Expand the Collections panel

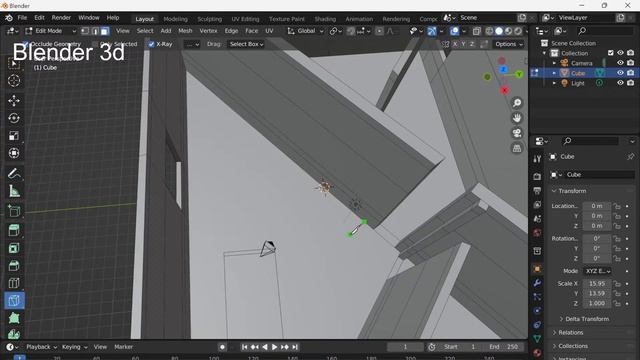coord(573,346)
